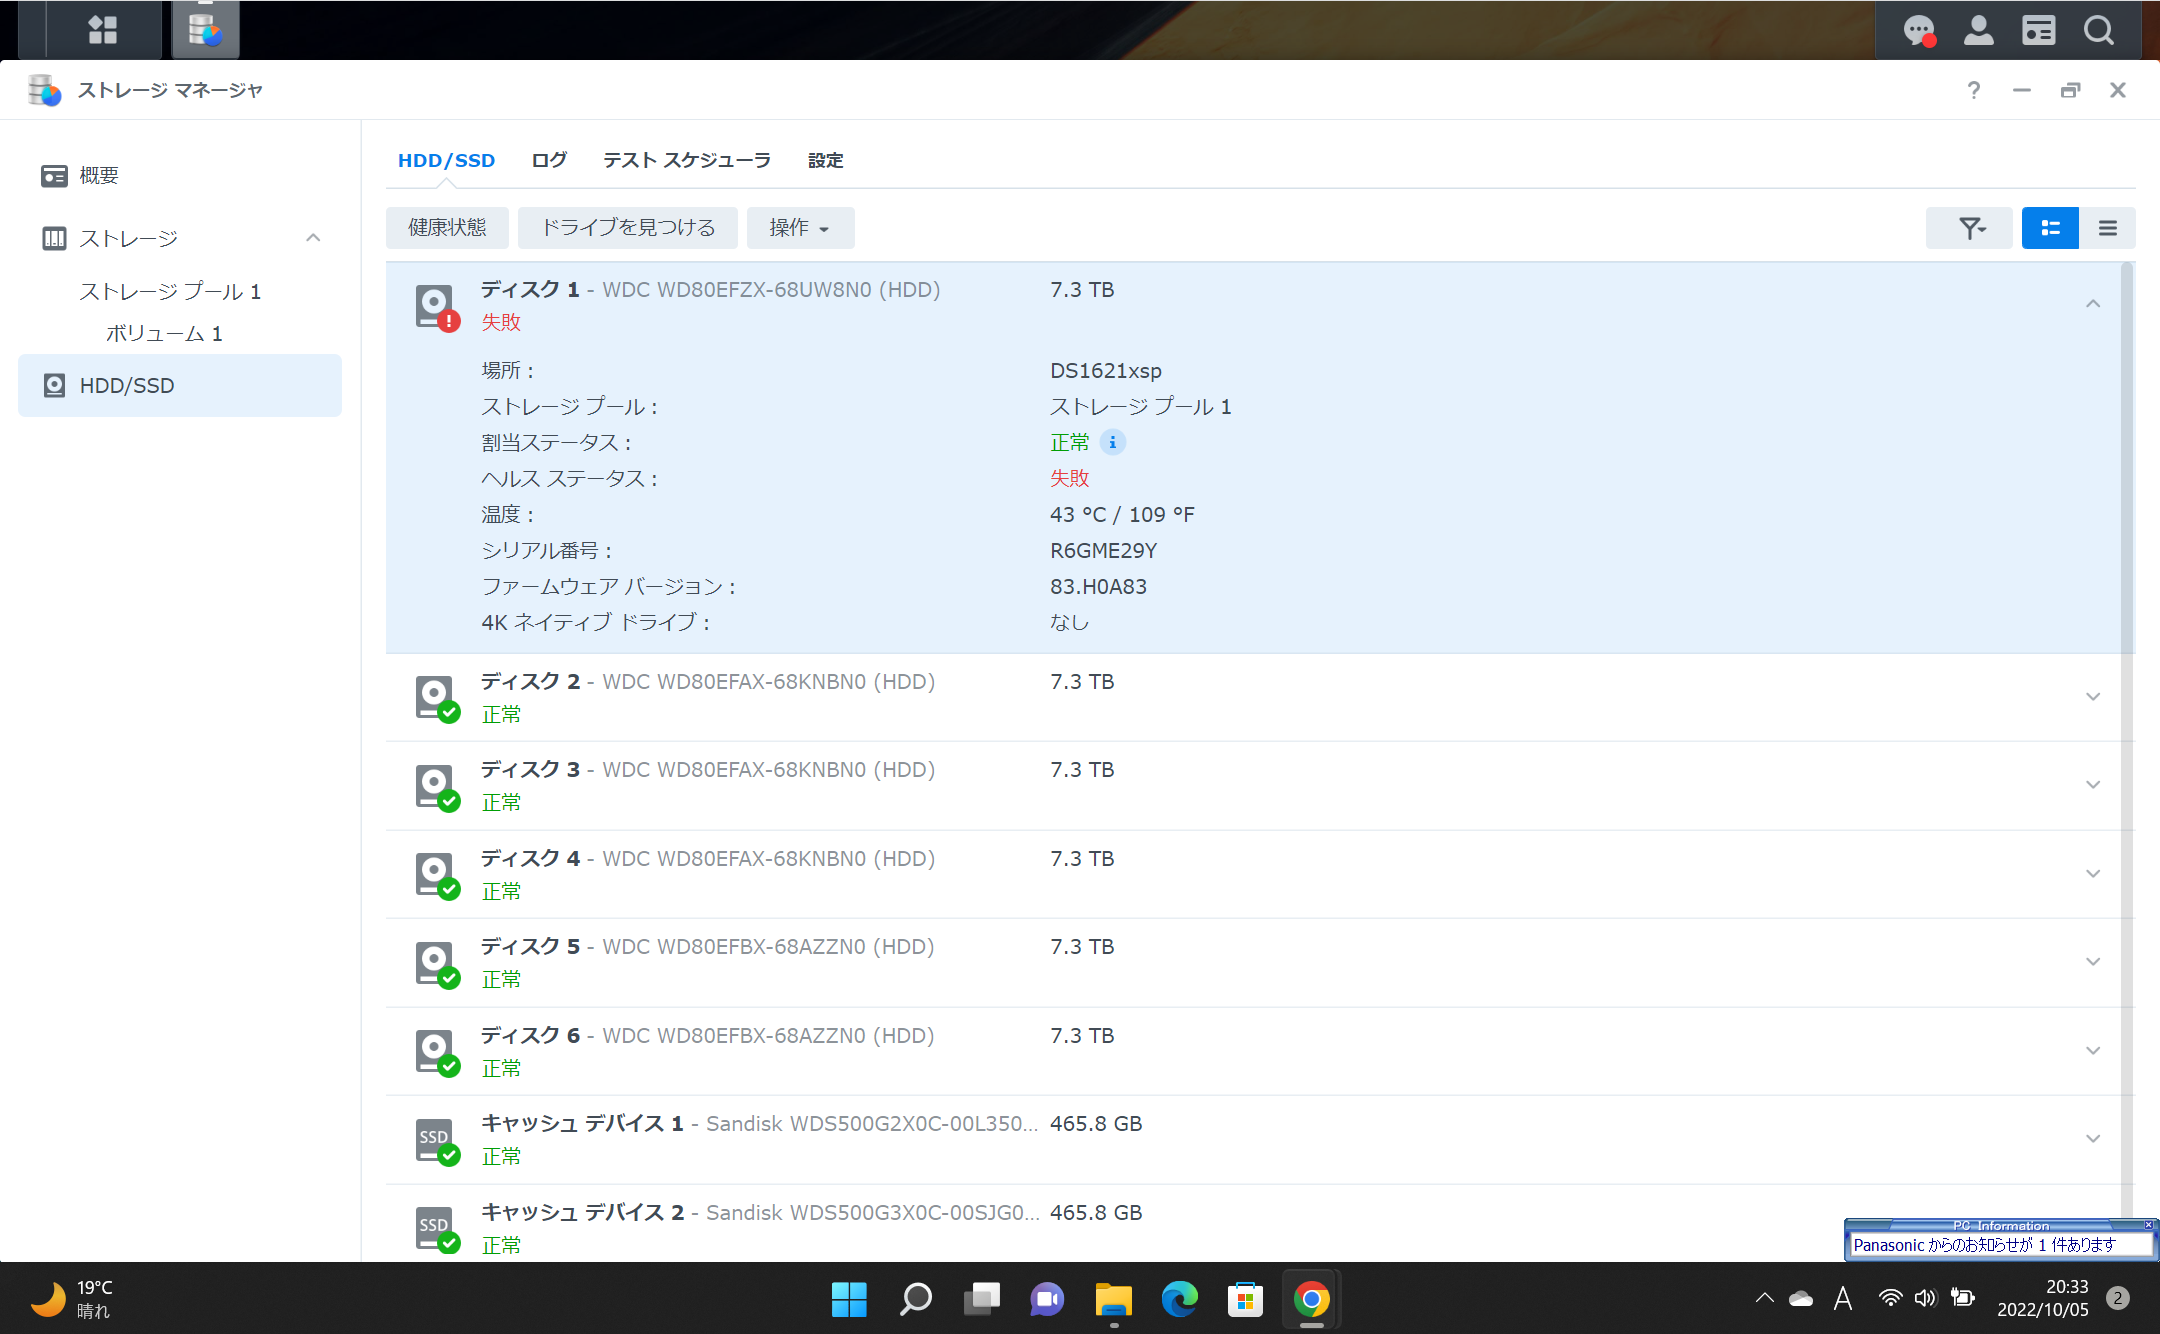The height and width of the screenshot is (1334, 2160).
Task: Click the ドライブを見つける button
Action: [628, 228]
